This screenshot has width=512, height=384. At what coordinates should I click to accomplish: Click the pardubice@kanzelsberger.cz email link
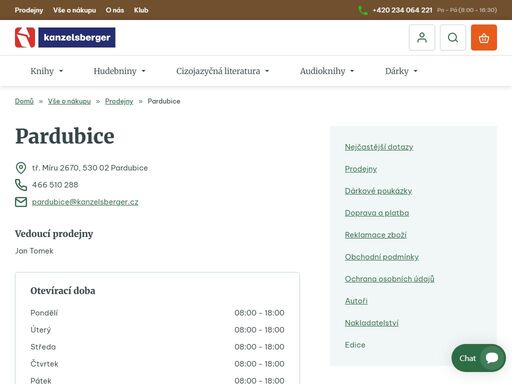(85, 202)
